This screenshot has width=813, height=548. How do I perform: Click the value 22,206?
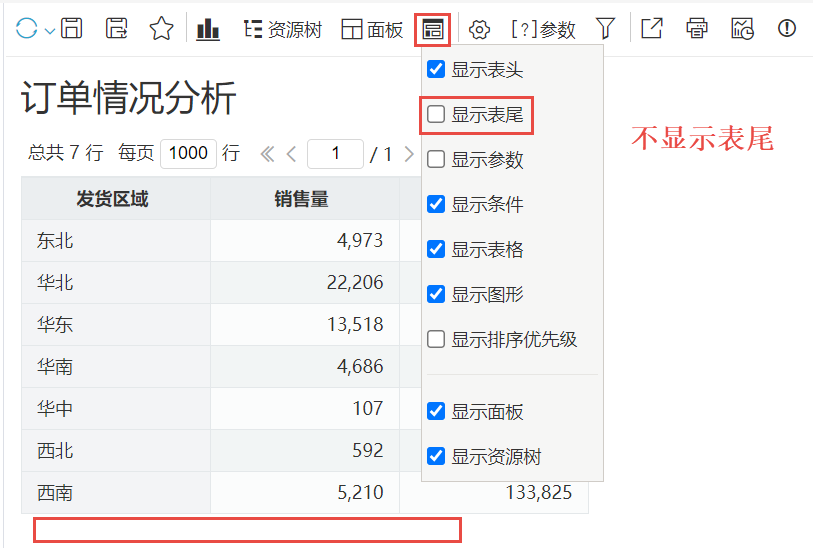click(355, 283)
